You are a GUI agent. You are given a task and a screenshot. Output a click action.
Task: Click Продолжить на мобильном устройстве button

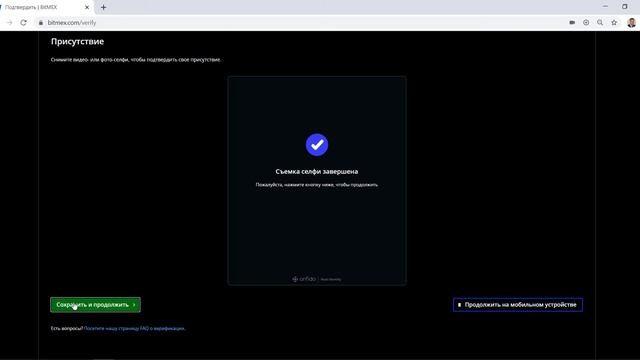pos(518,305)
